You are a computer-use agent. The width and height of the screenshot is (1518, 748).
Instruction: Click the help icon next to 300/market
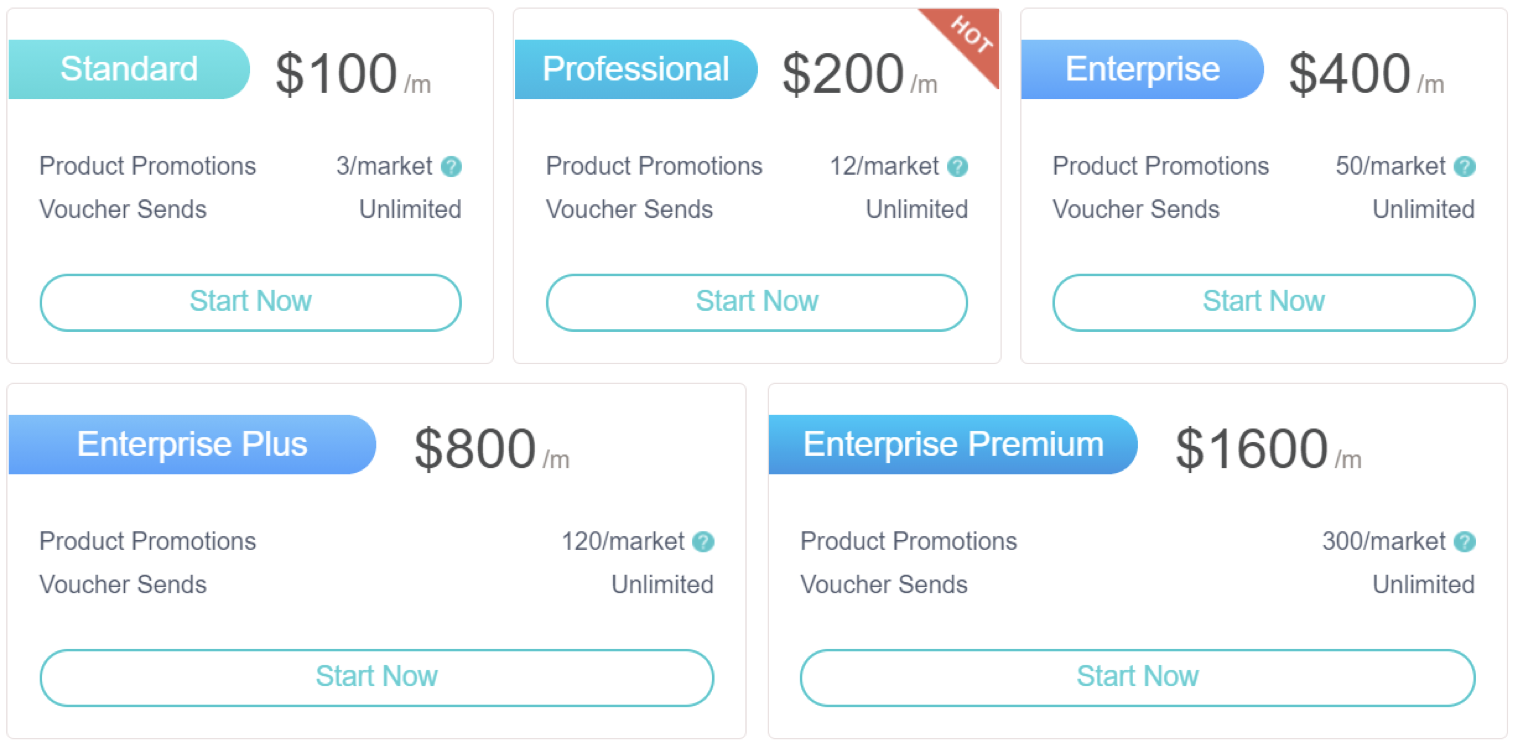tap(1465, 542)
